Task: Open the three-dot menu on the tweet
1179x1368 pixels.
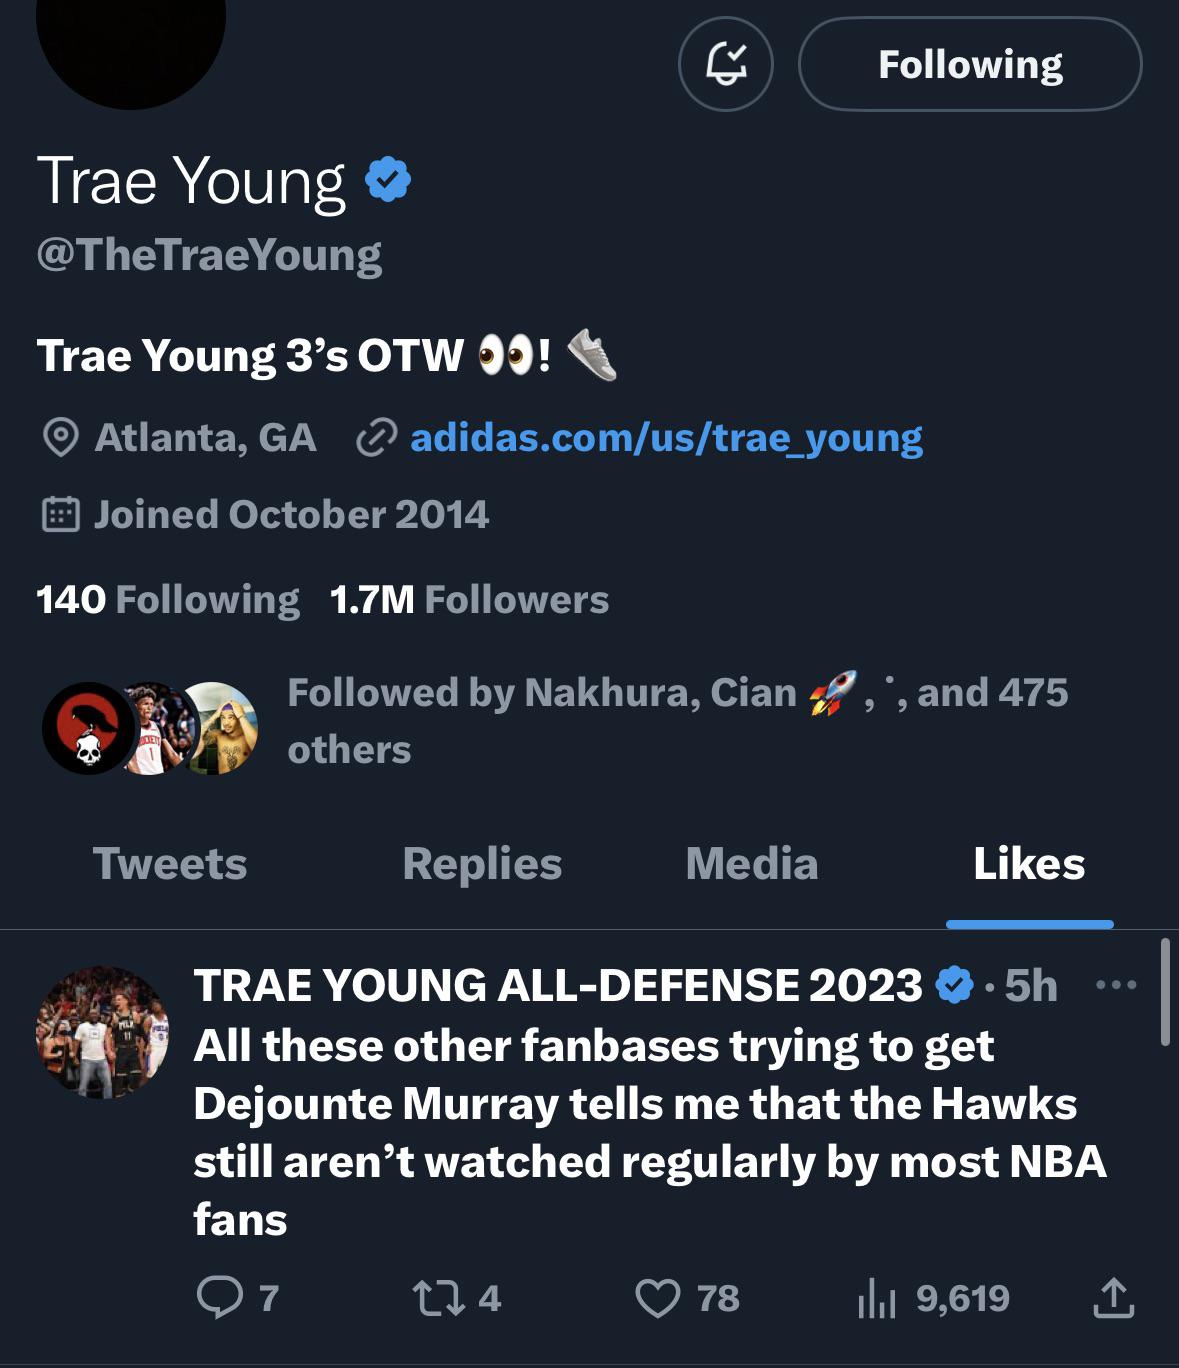Action: tap(1116, 985)
